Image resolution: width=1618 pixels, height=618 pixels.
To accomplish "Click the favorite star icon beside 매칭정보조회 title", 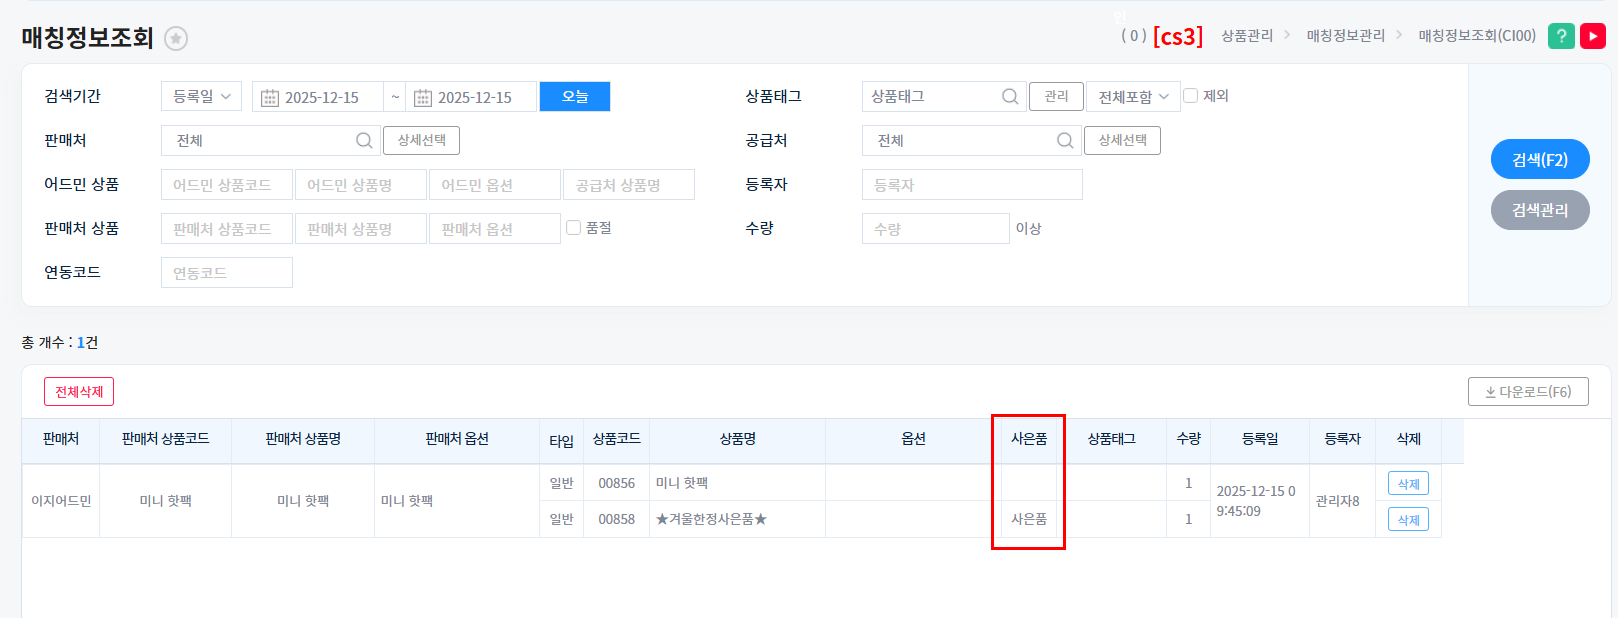I will point(176,39).
